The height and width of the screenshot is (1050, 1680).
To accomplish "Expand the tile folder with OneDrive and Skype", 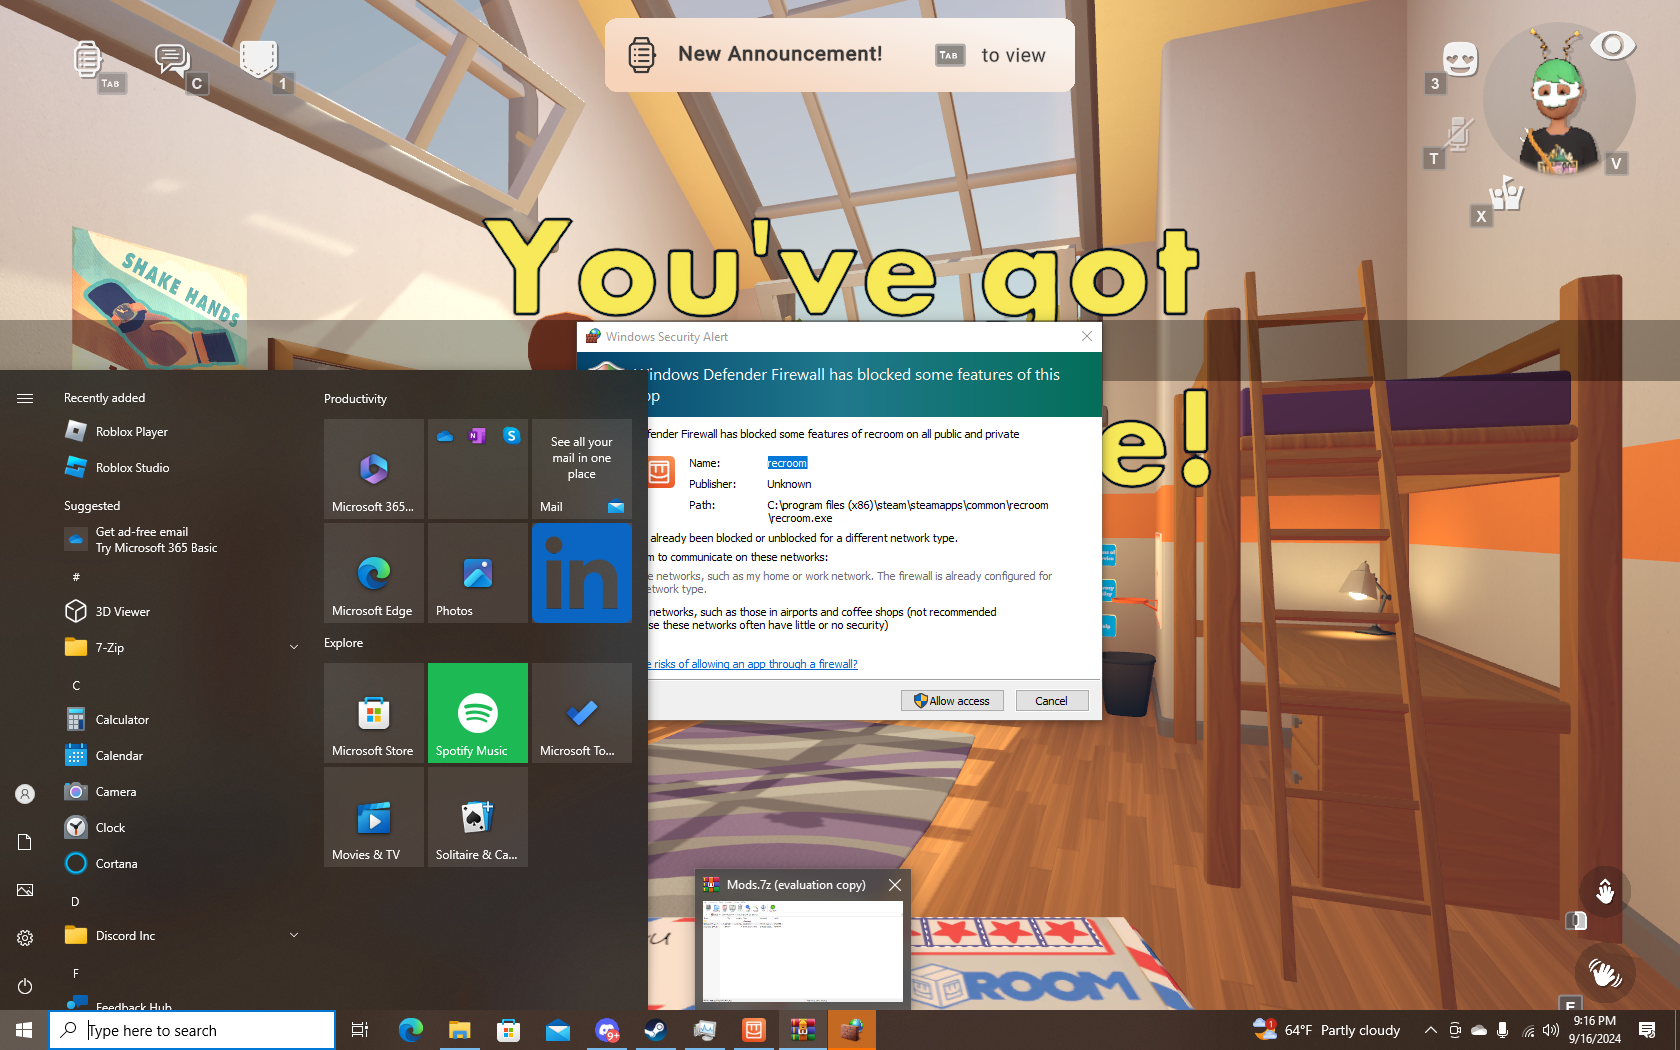I will click(478, 469).
